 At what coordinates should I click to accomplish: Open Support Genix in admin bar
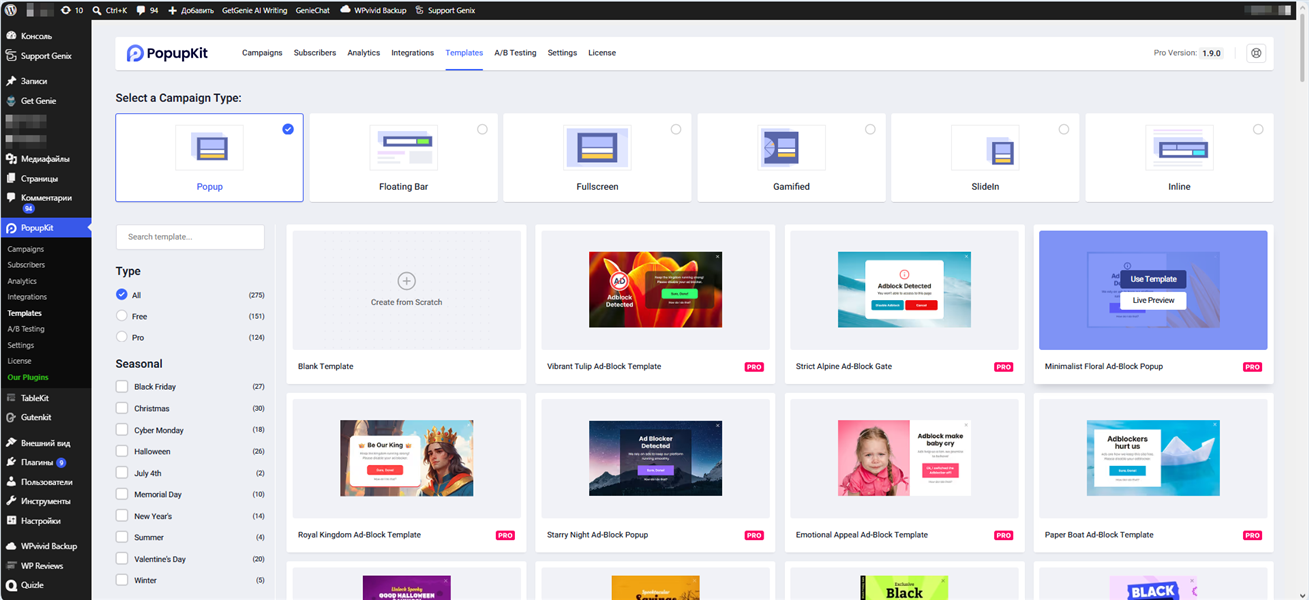pos(446,10)
